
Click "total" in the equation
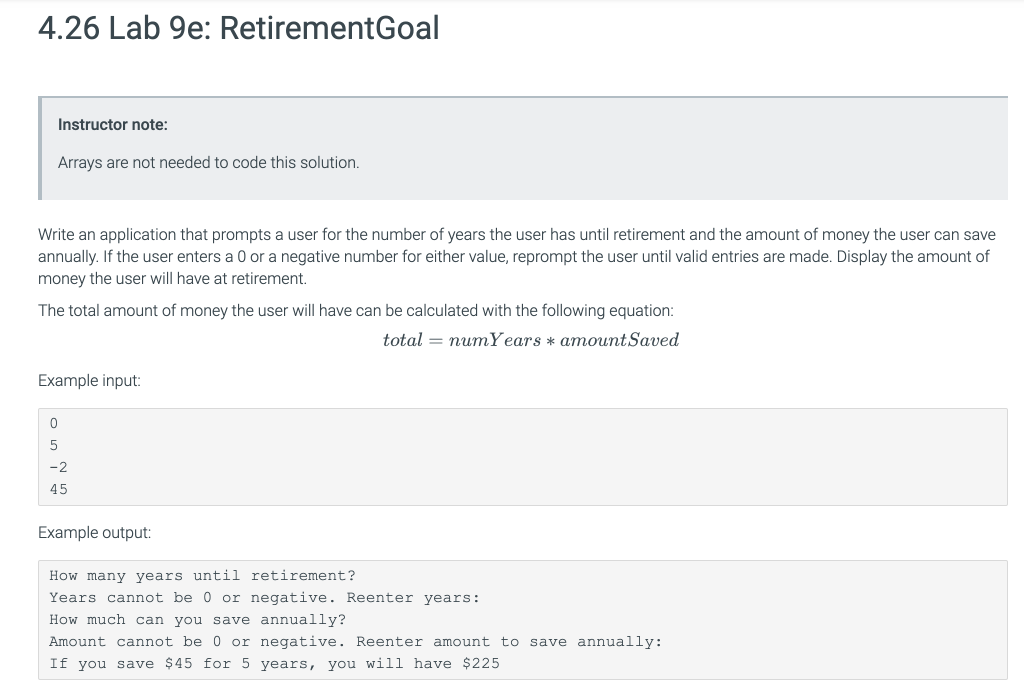pos(403,340)
